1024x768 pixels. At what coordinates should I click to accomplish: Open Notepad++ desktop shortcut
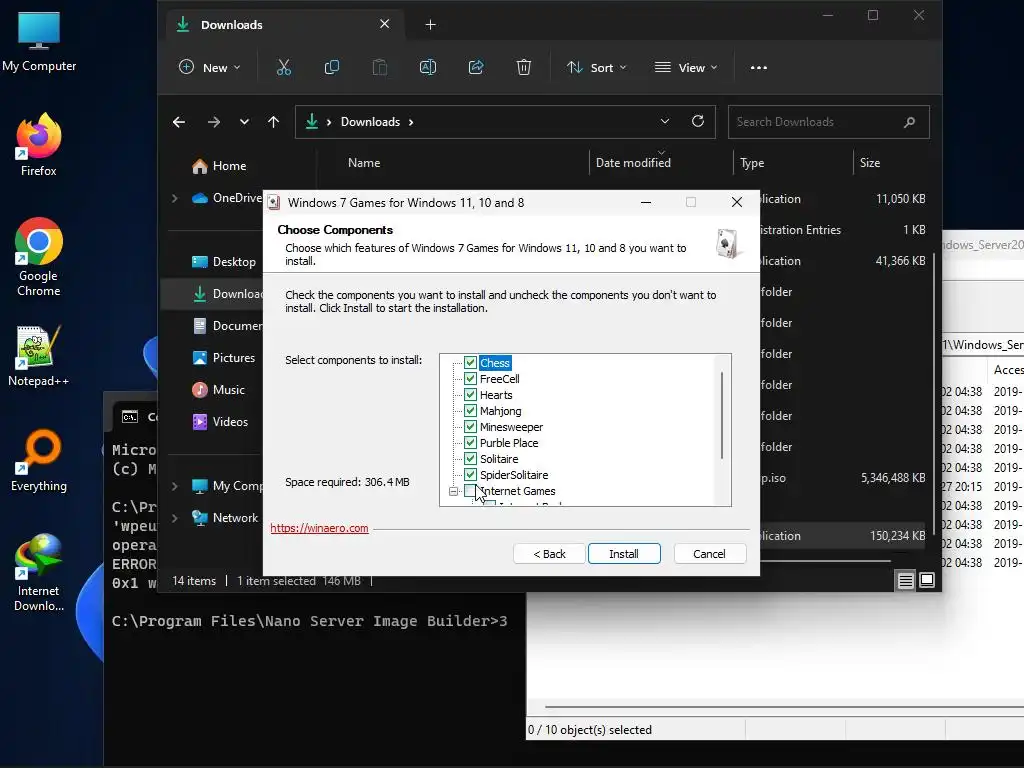pyautogui.click(x=39, y=355)
